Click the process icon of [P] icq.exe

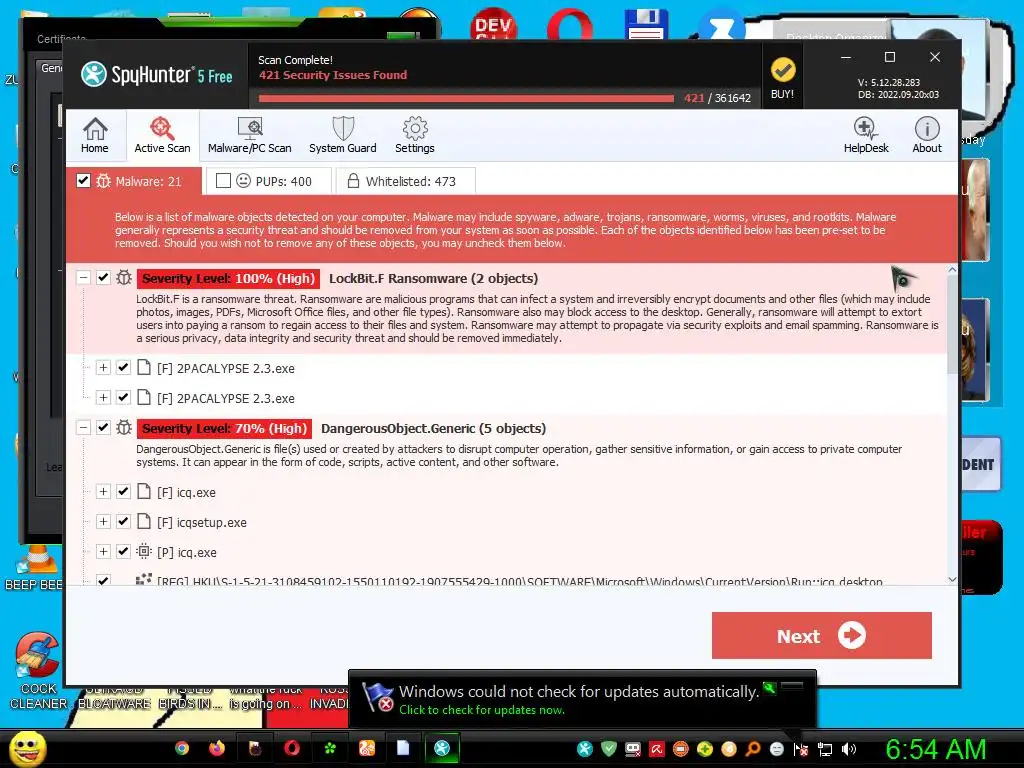[x=144, y=552]
